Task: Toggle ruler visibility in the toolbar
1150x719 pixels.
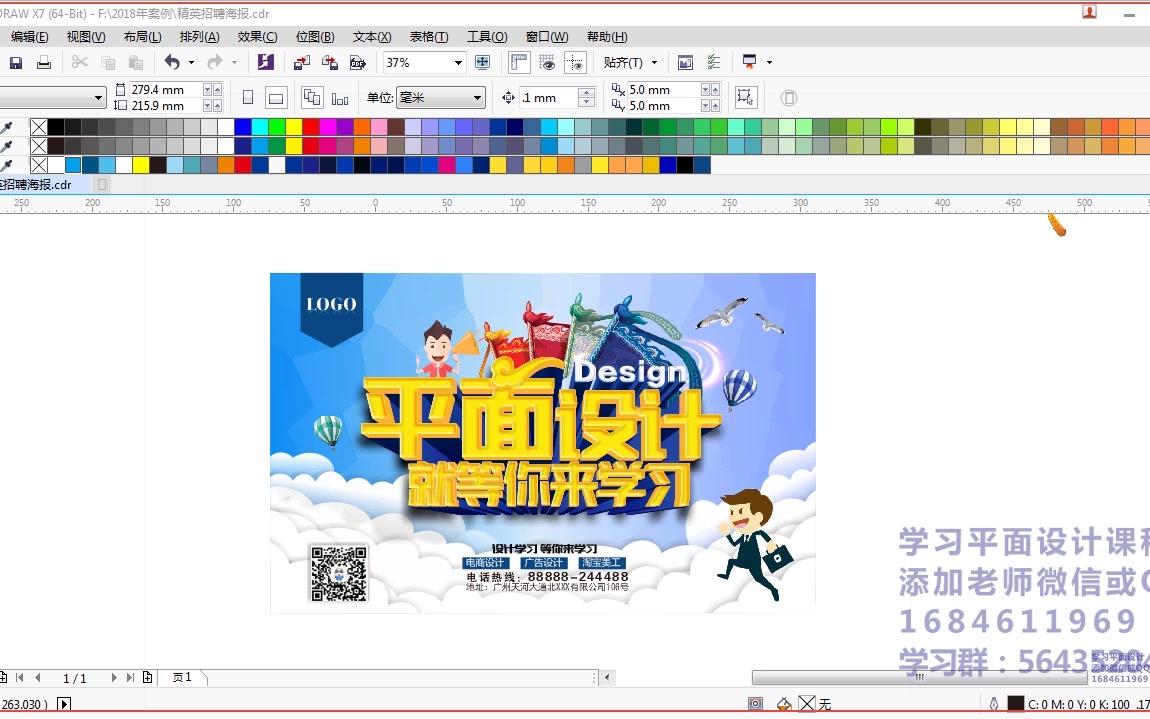Action: [x=517, y=62]
